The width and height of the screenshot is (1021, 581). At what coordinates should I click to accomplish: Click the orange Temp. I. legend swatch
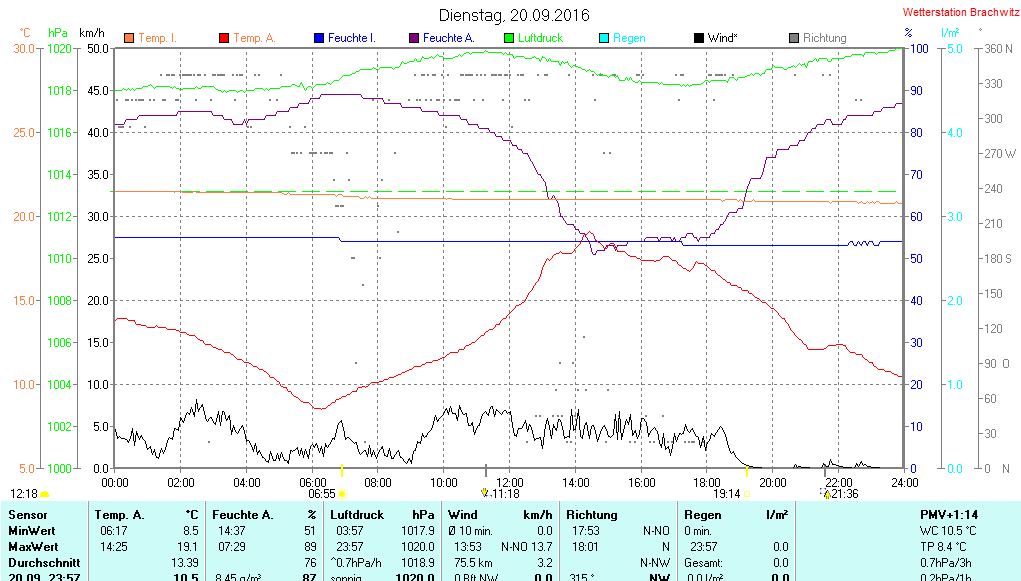[128, 38]
